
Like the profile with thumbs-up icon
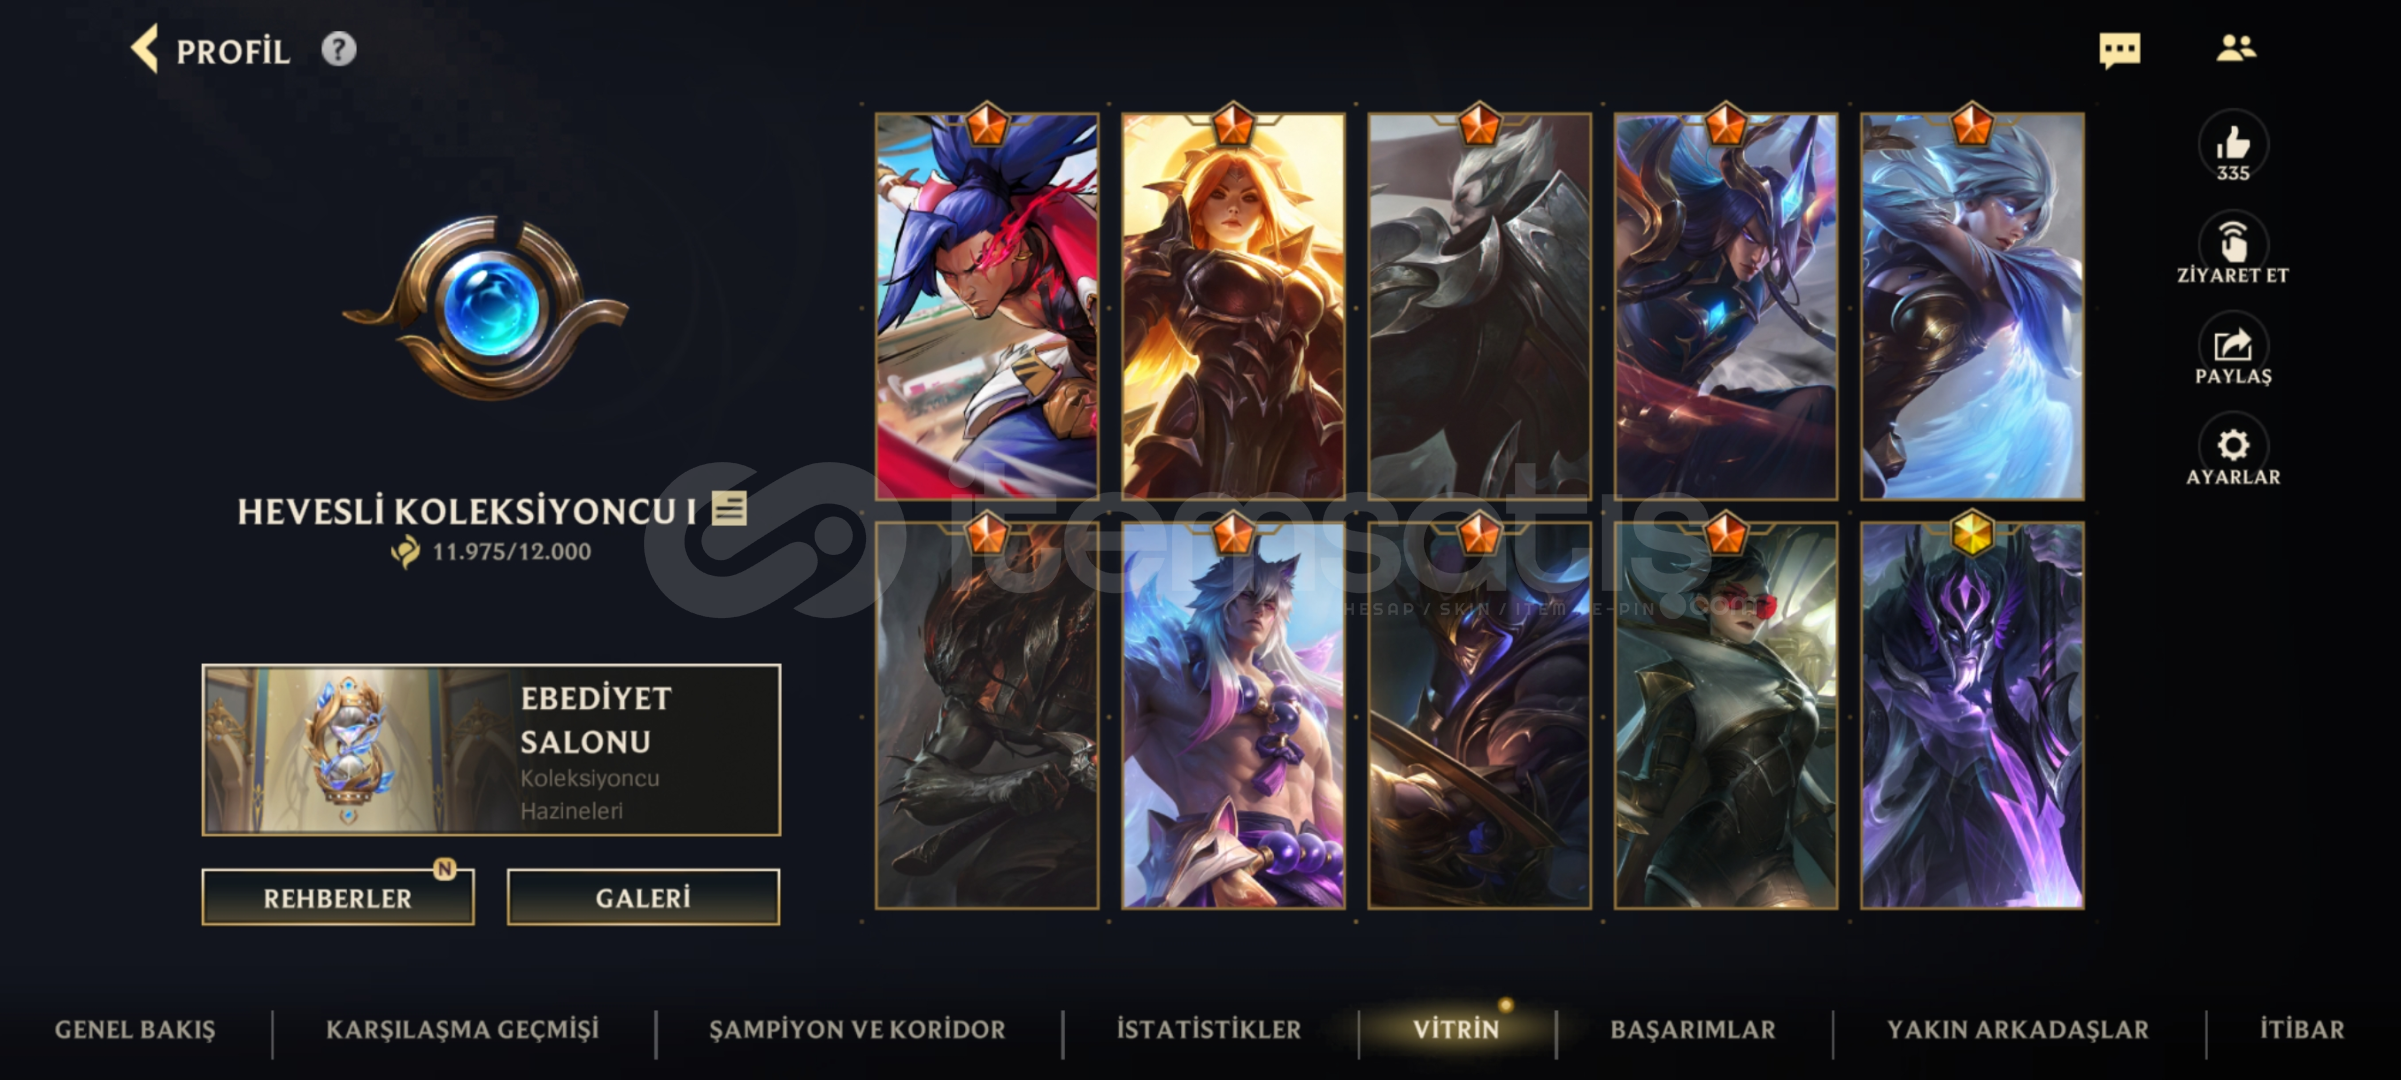[2232, 147]
